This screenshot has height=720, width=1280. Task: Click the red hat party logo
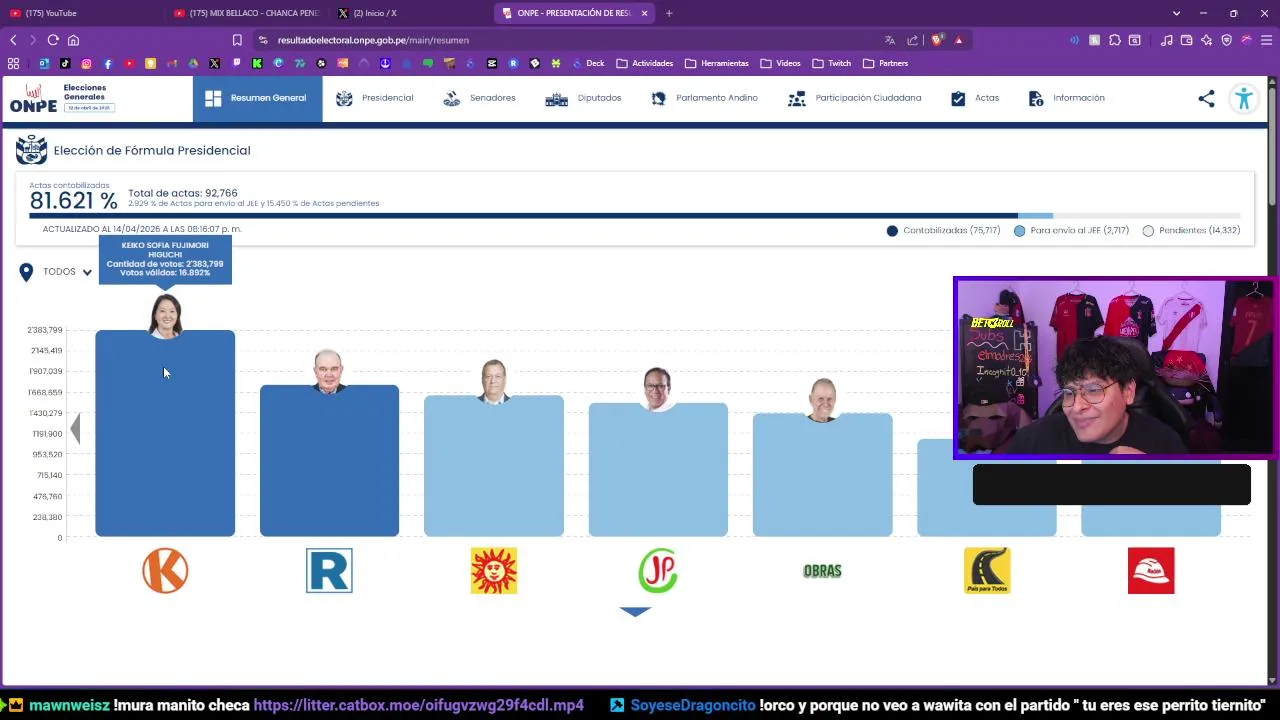[x=1151, y=571]
